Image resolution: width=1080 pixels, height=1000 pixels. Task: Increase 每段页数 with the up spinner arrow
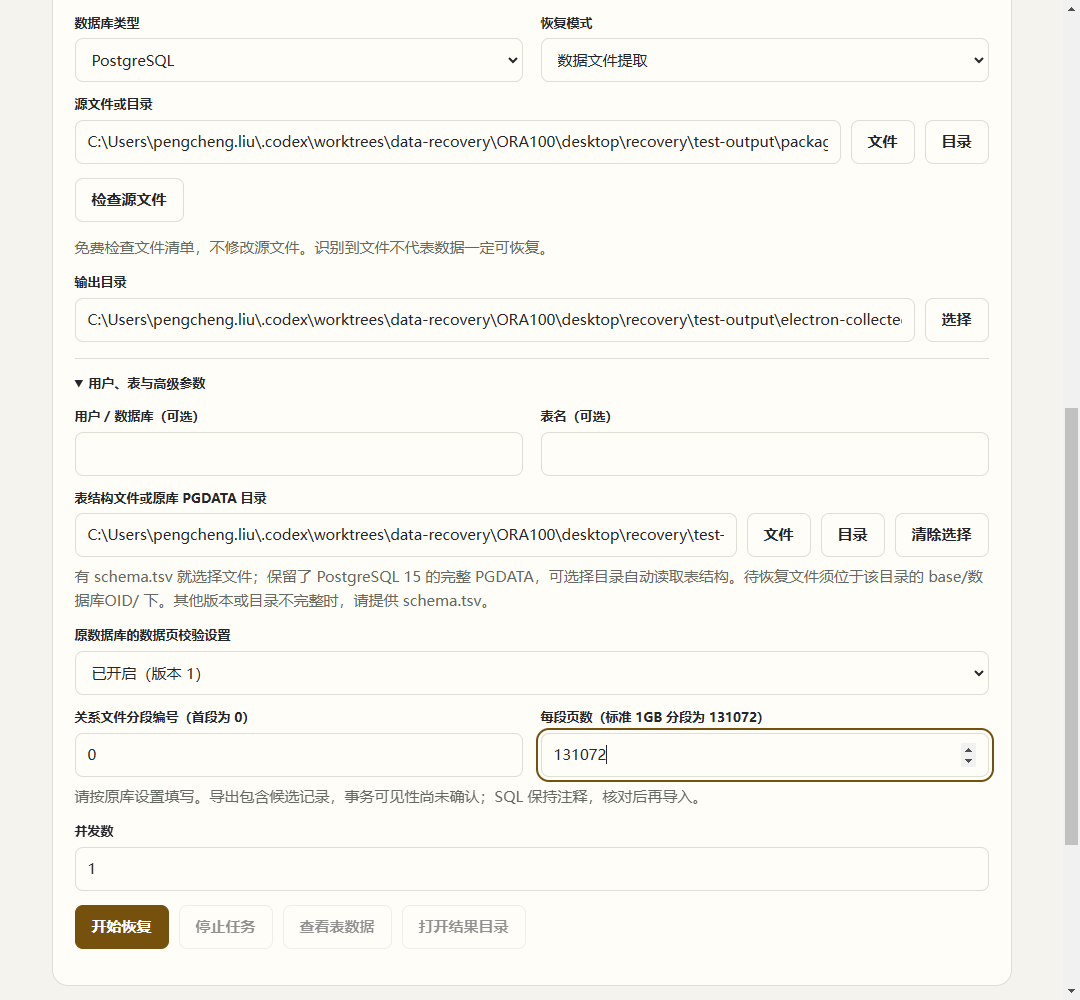click(x=968, y=750)
